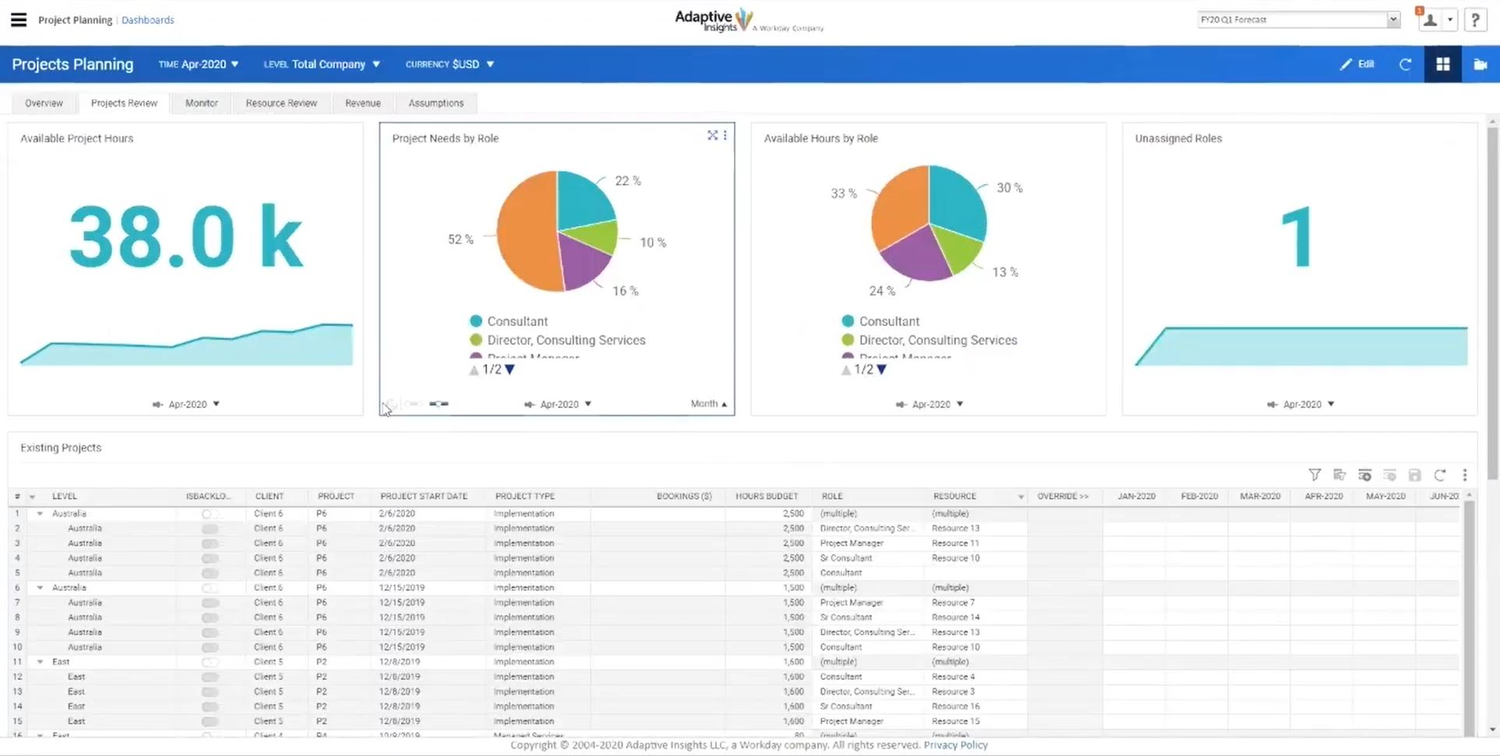Toggle ISBACKLO switch for the East row 11
Viewport: 1500px width, 756px height.
click(x=210, y=661)
